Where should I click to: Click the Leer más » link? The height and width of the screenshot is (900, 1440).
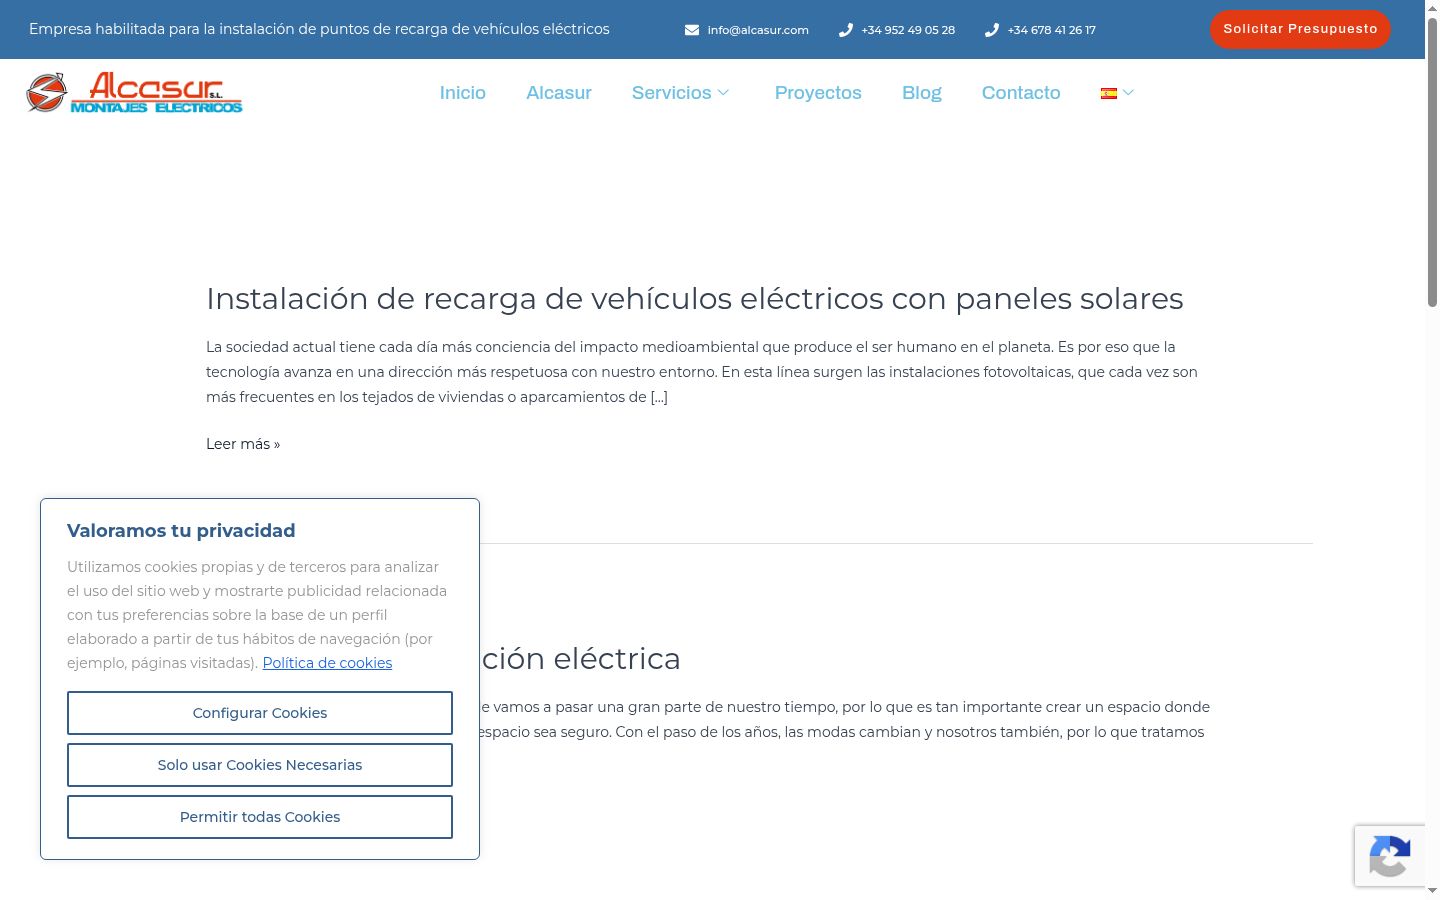(243, 444)
